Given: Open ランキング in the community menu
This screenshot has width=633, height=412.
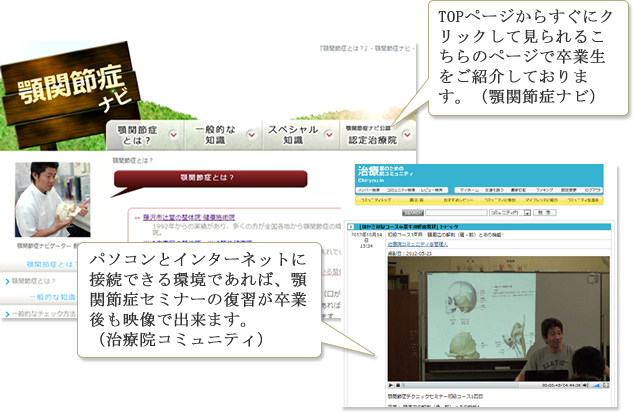Looking at the screenshot, I should [545, 190].
